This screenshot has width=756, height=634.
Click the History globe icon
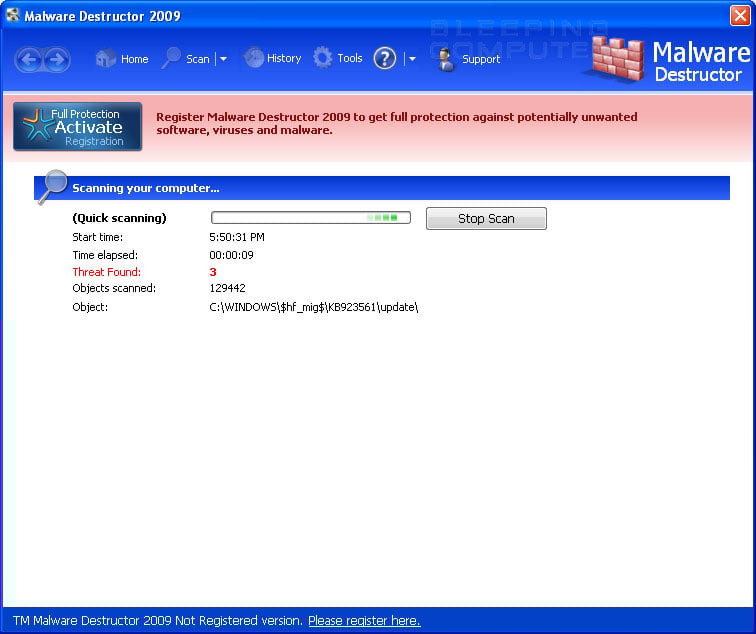point(254,58)
